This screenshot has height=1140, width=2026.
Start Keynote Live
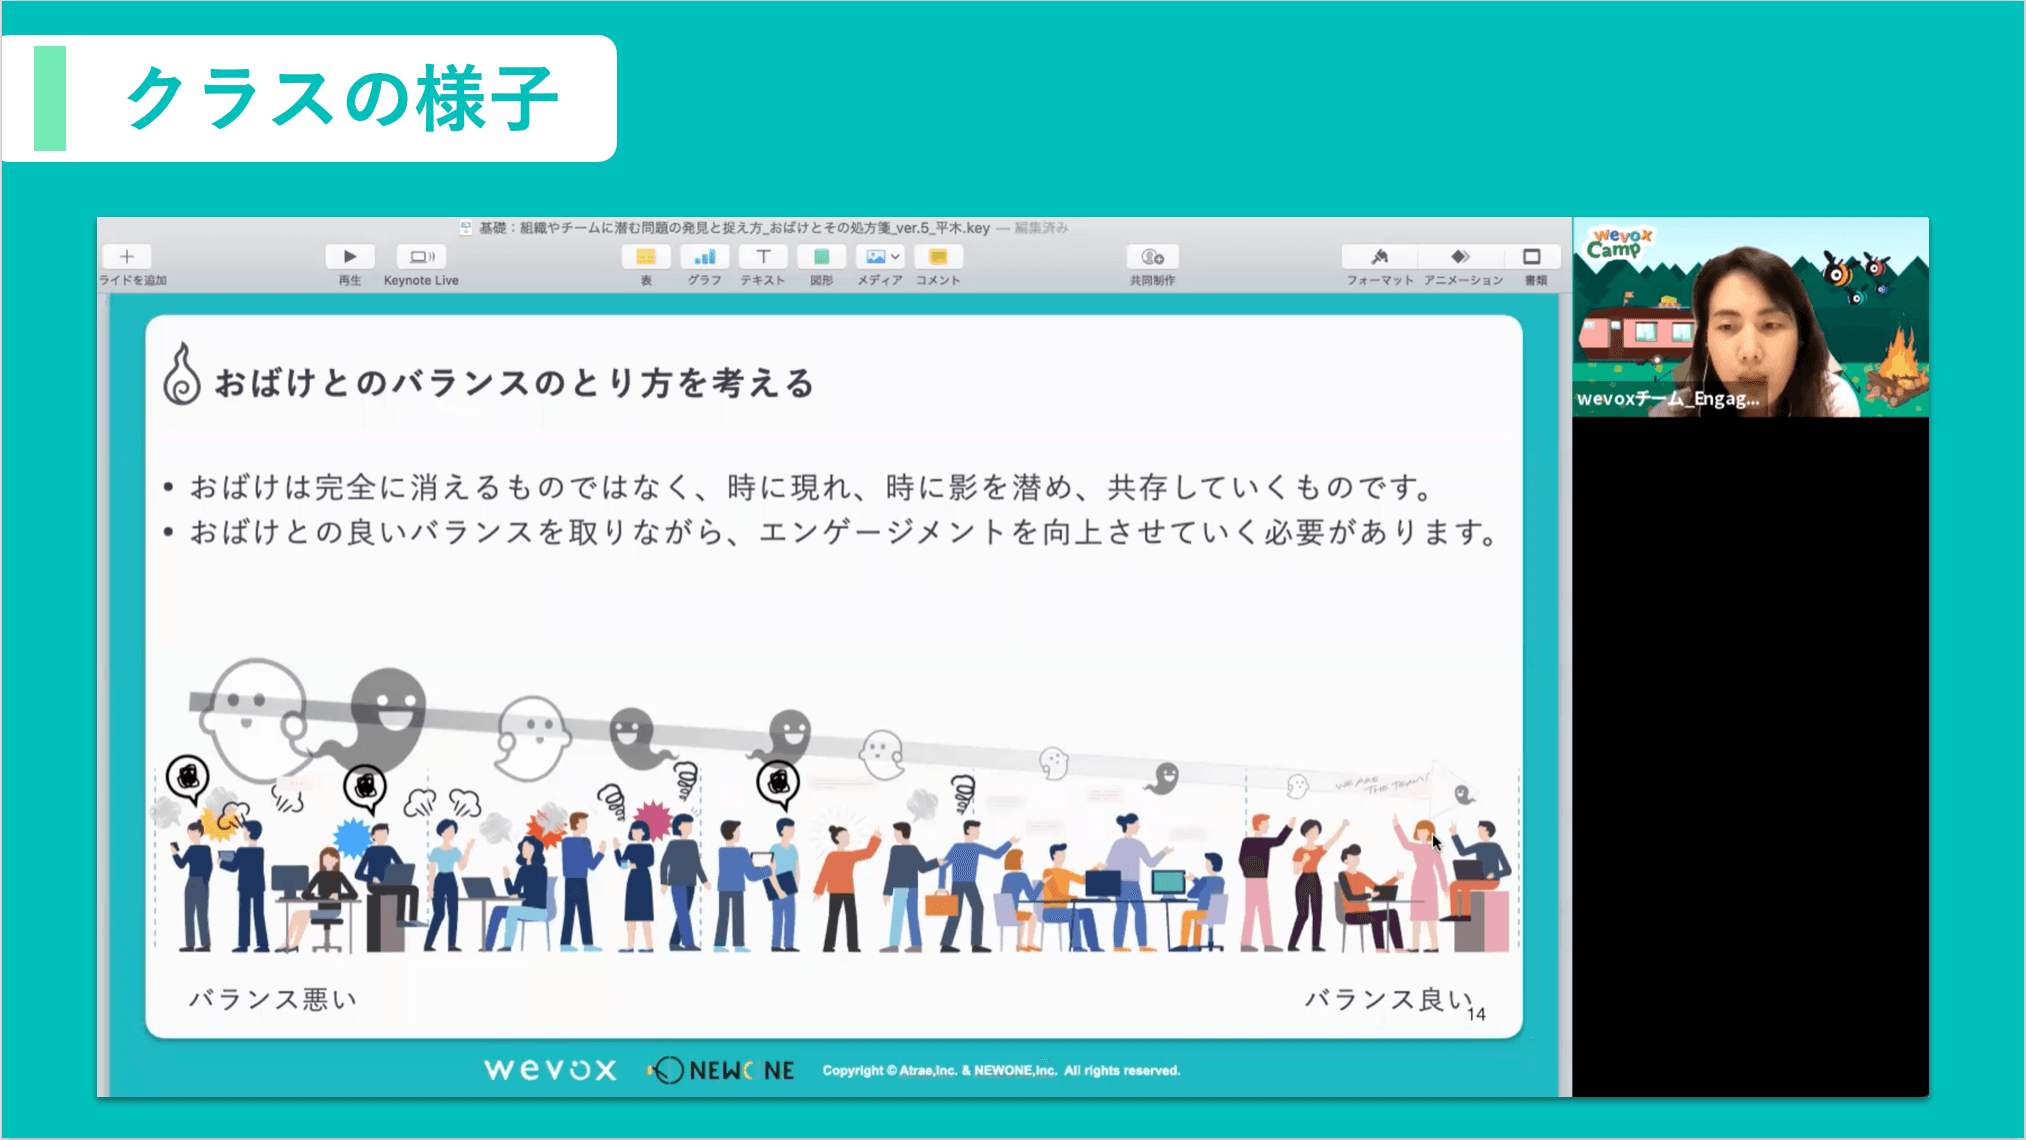click(x=421, y=257)
